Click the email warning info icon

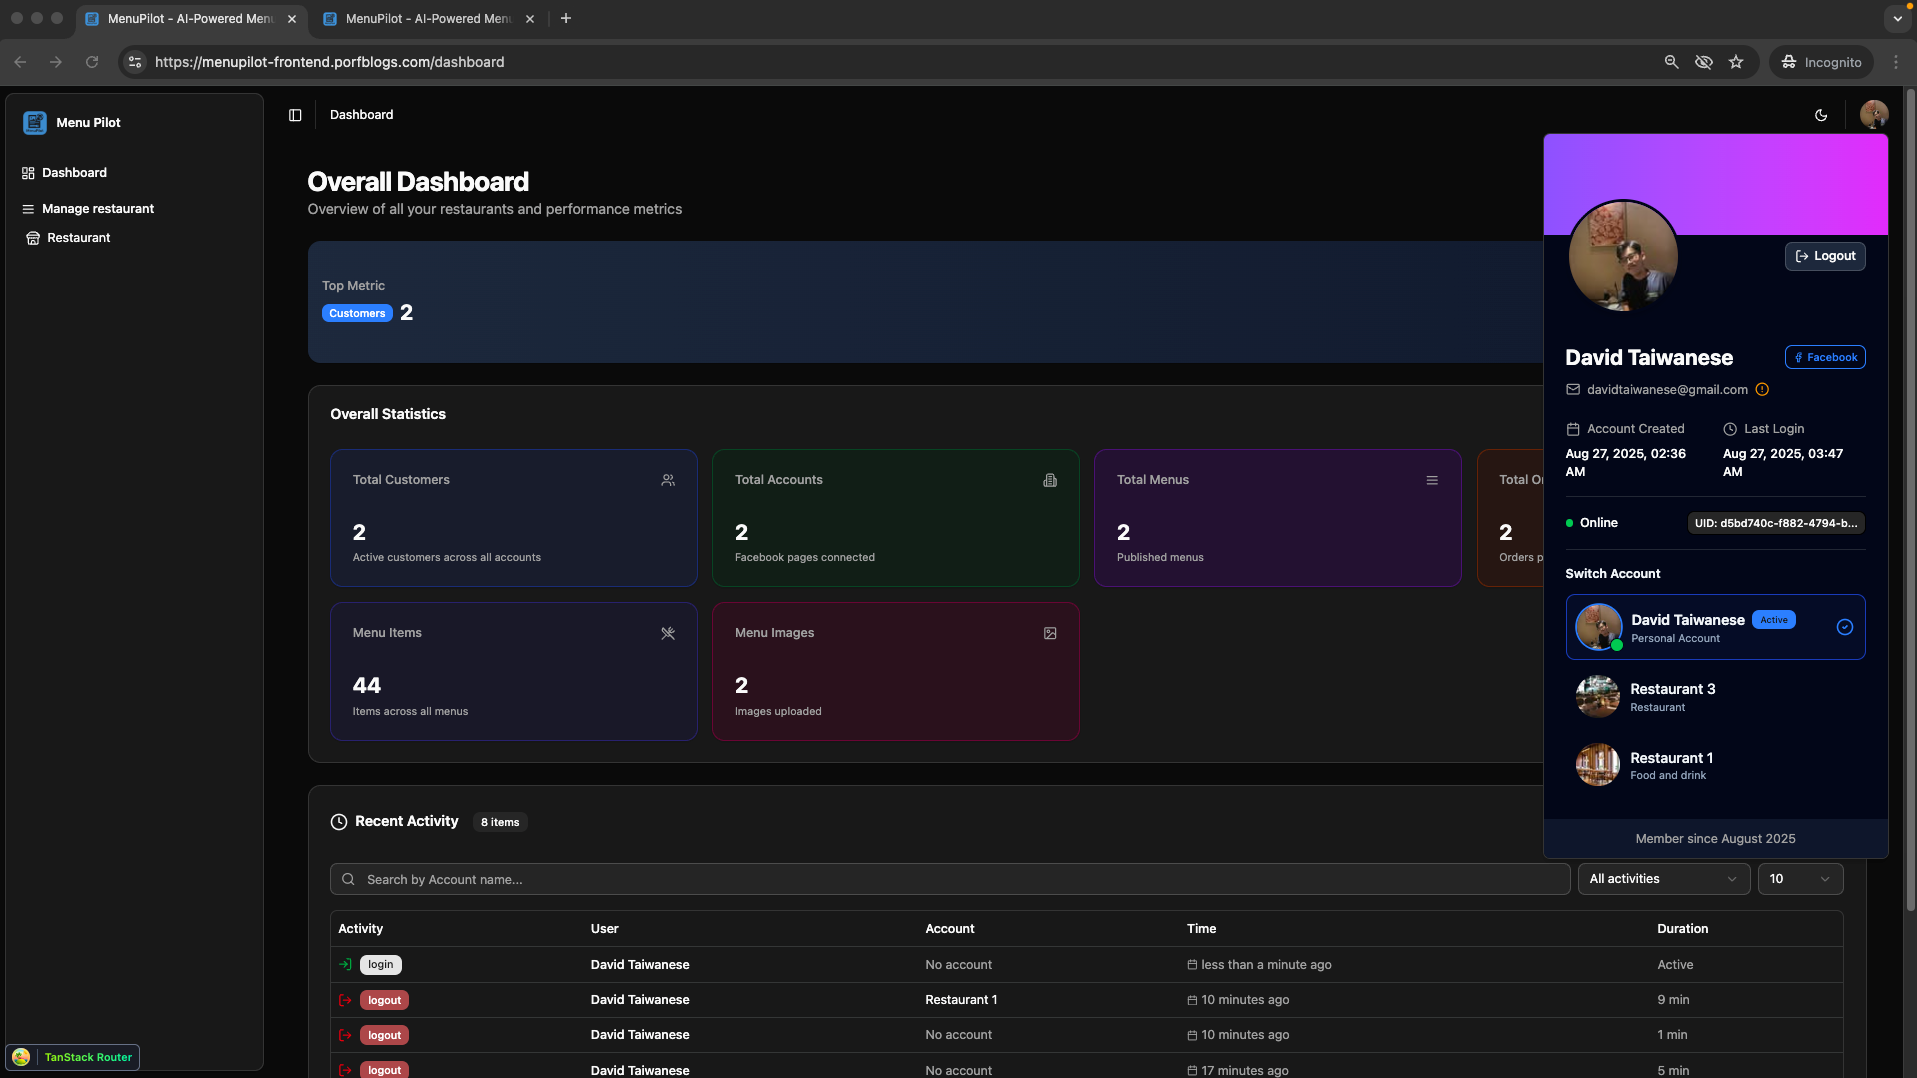(1762, 390)
